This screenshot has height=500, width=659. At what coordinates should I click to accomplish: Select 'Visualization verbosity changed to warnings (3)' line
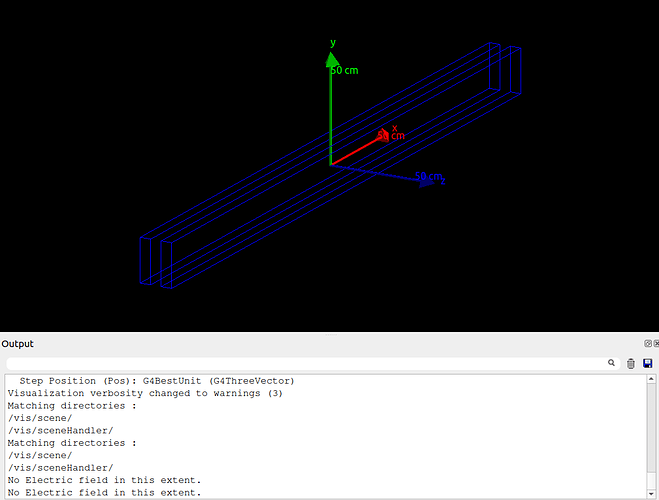[x=145, y=393]
